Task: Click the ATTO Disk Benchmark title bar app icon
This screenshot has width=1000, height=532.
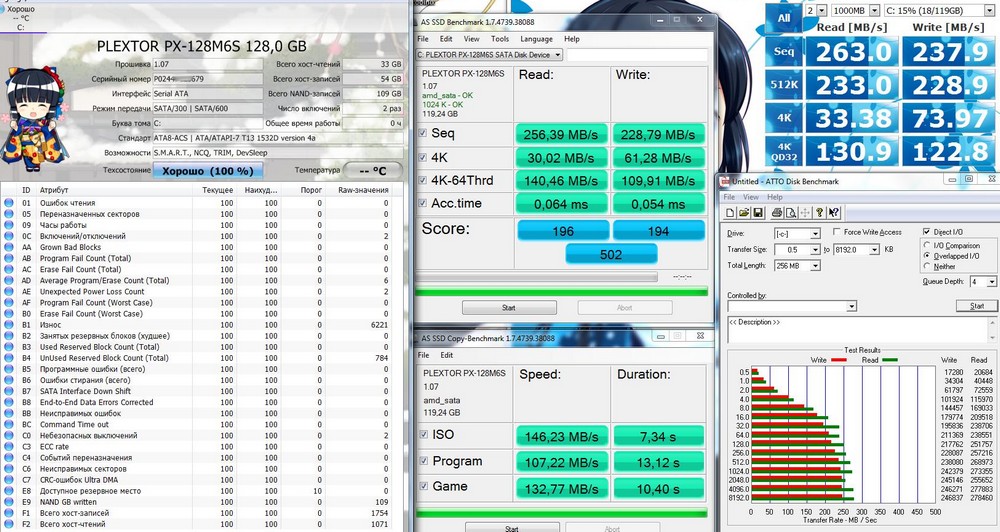Action: pyautogui.click(x=725, y=181)
